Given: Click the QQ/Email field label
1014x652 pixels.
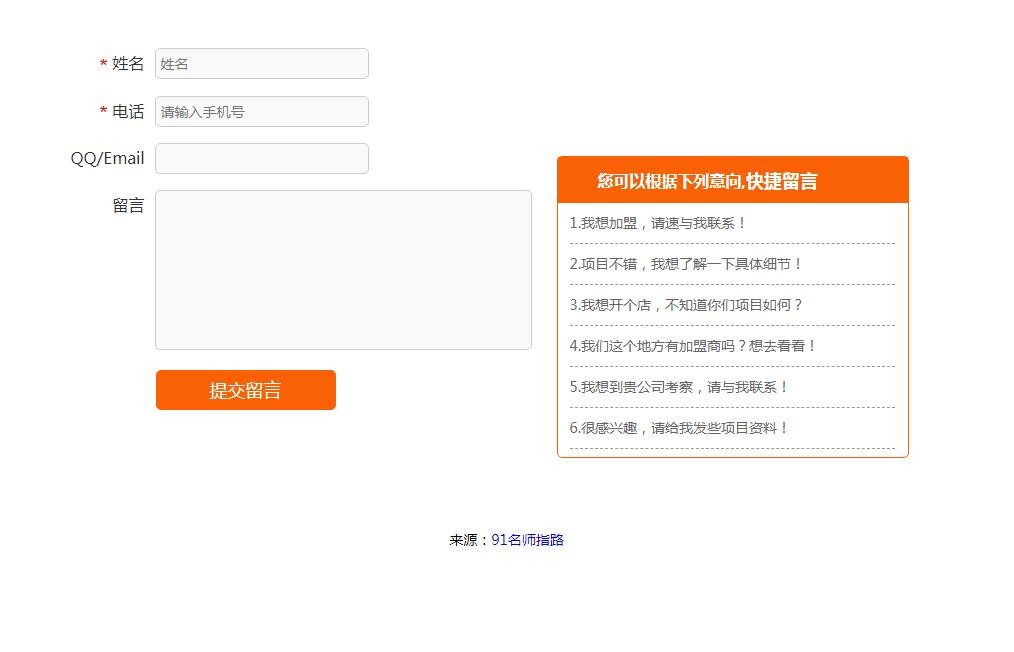Looking at the screenshot, I should pos(107,158).
